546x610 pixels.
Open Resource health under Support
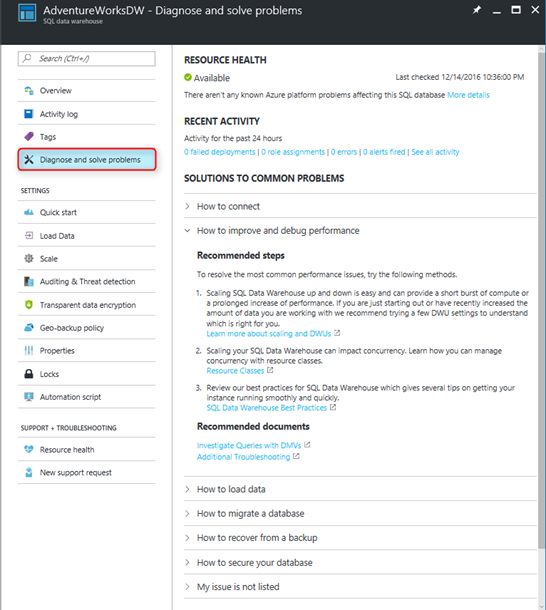tap(86, 449)
